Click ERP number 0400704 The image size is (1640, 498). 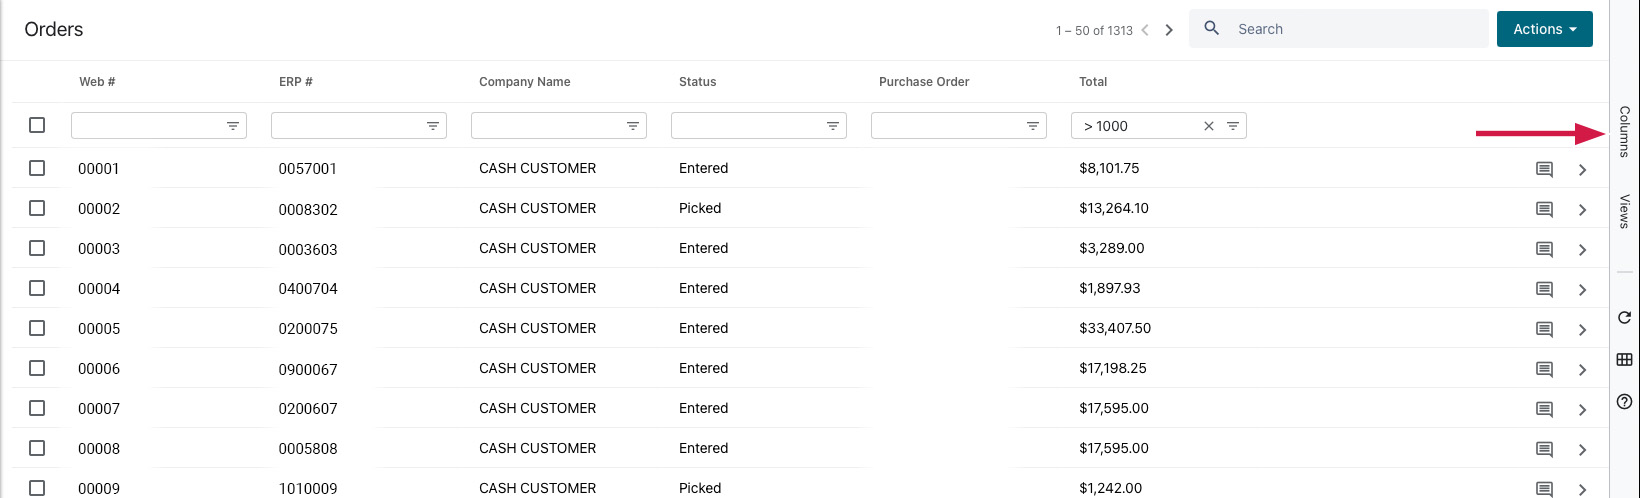pos(308,289)
